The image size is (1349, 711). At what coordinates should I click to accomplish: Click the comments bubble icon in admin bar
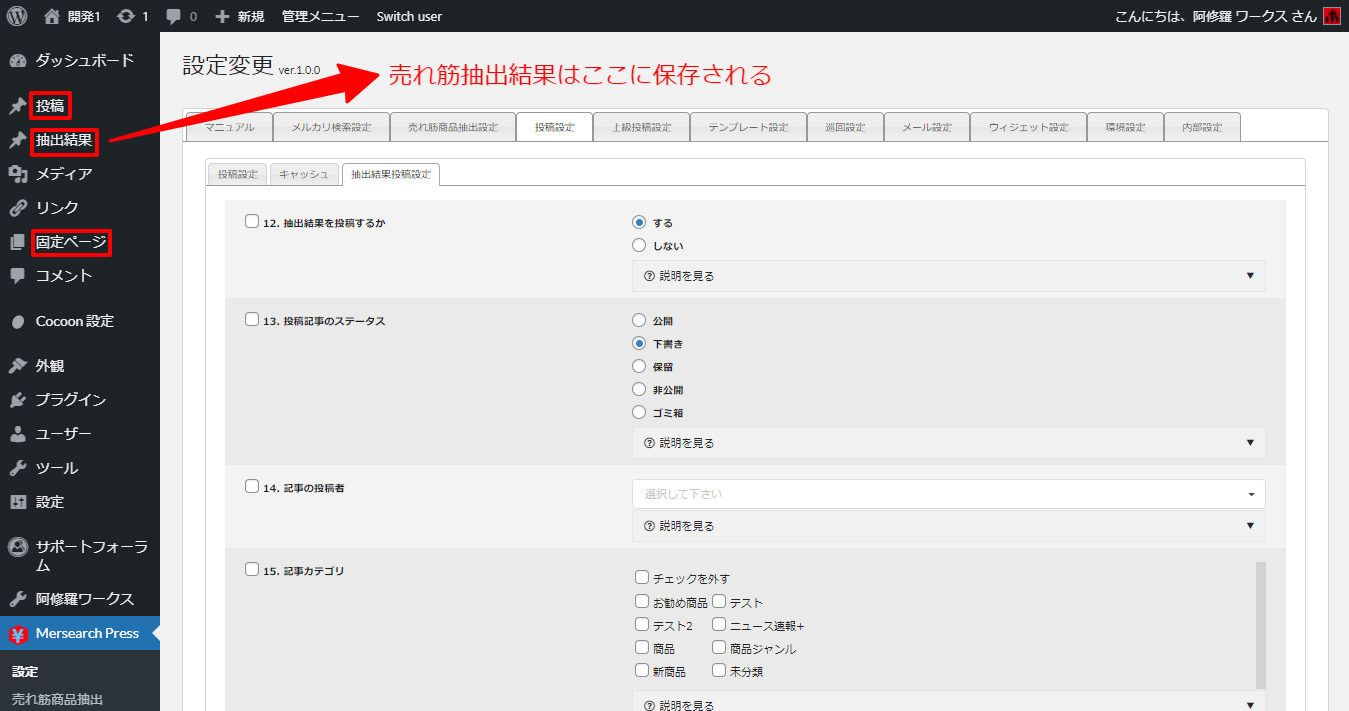click(x=174, y=16)
